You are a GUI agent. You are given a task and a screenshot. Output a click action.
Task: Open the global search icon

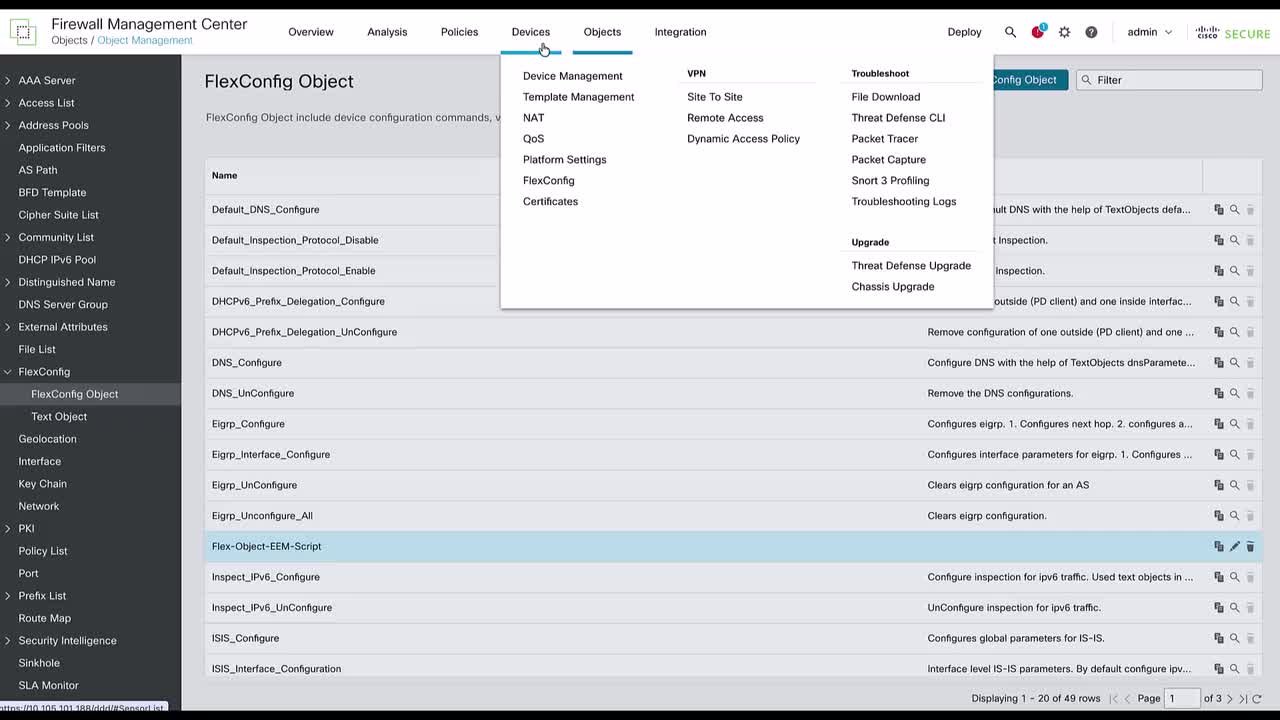(1010, 32)
